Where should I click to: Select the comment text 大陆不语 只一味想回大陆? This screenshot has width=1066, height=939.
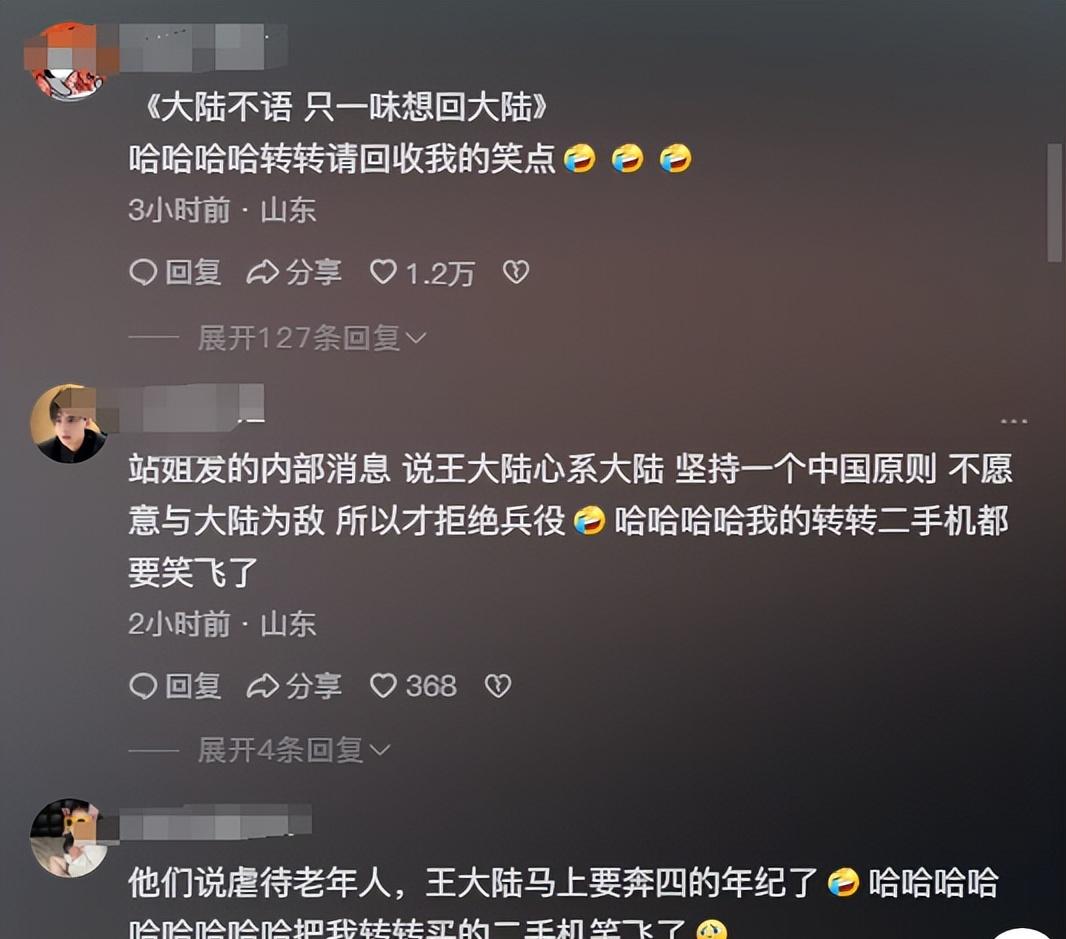[347, 107]
